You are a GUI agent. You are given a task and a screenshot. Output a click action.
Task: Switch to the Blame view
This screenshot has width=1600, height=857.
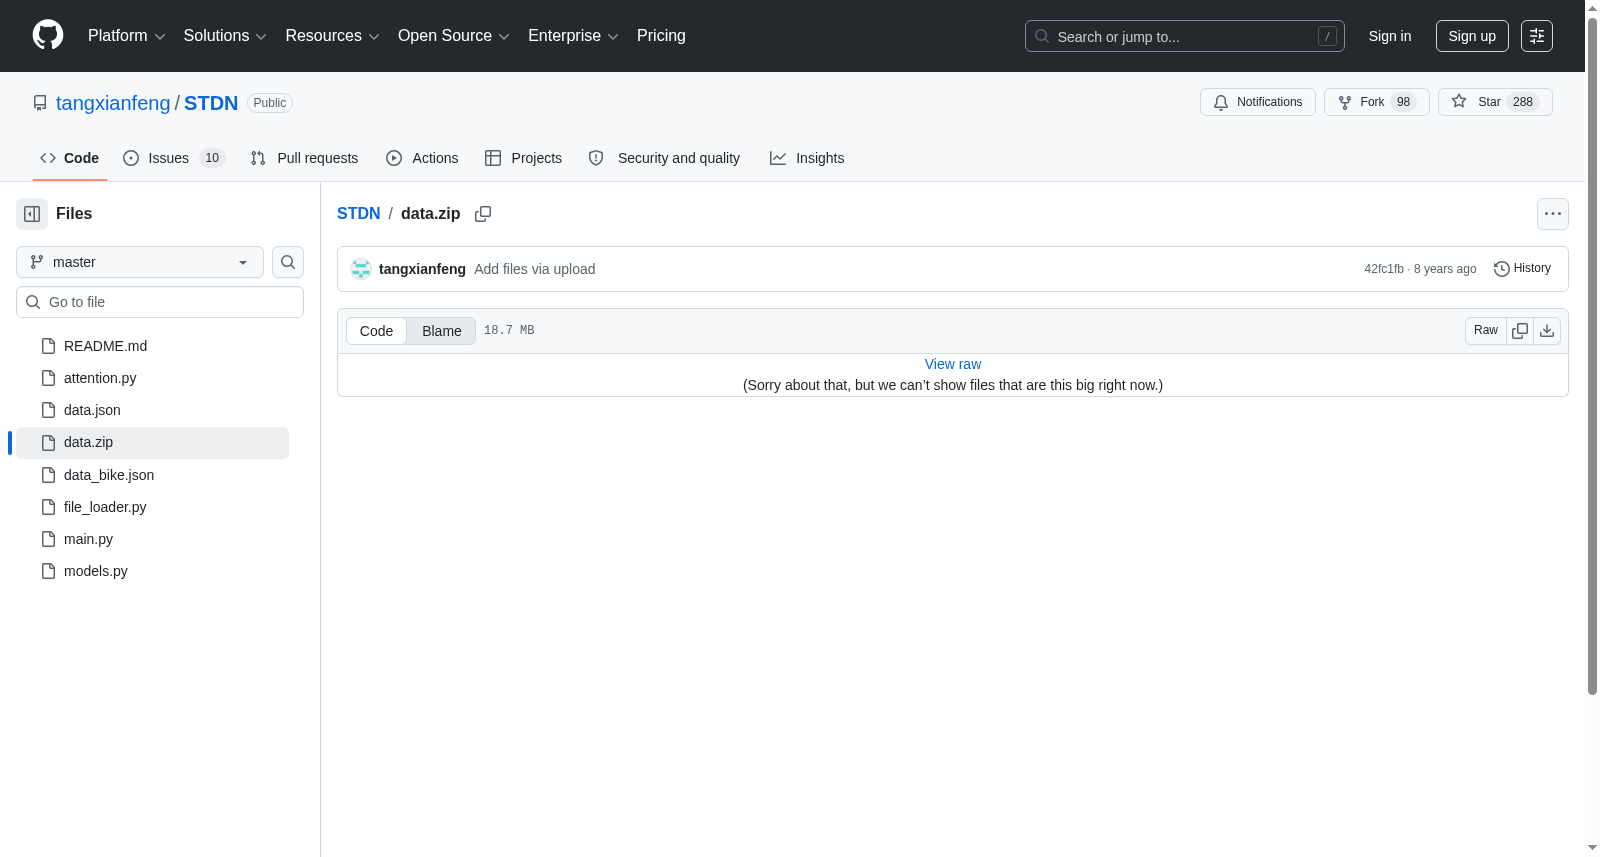pyautogui.click(x=442, y=331)
